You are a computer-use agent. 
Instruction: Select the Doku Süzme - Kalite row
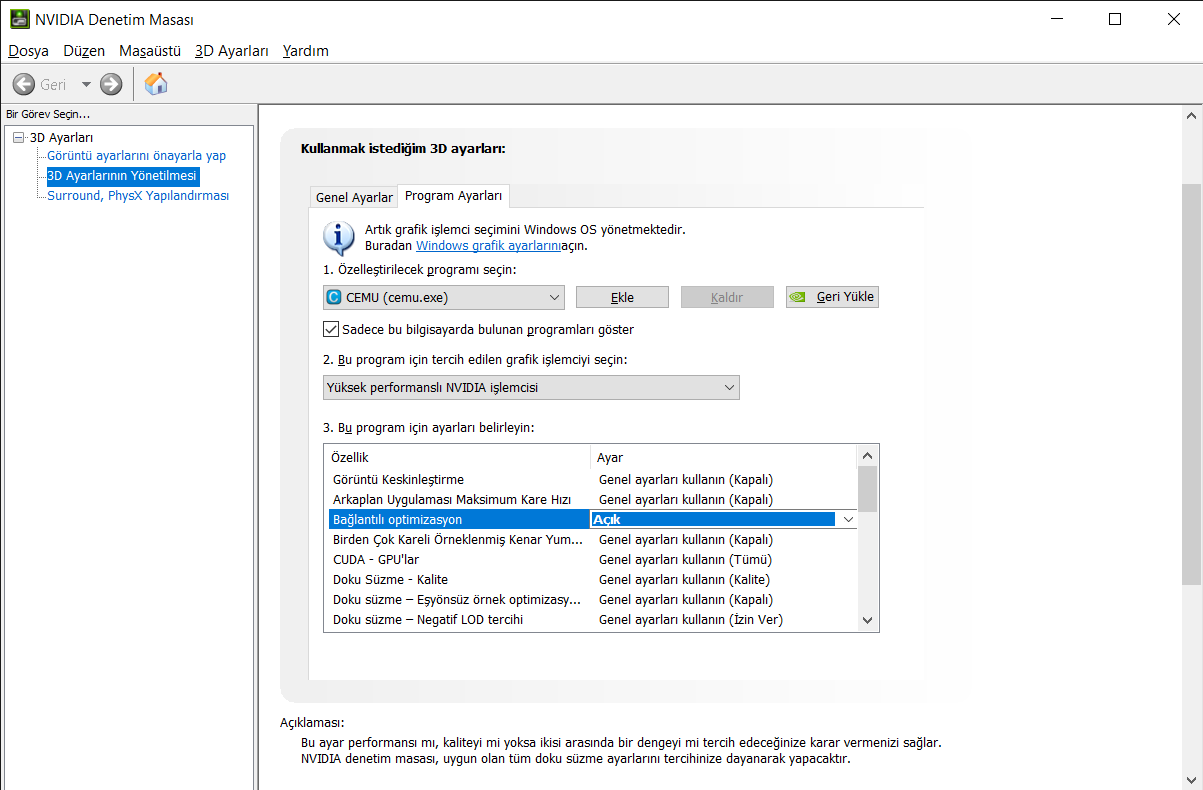coord(593,579)
